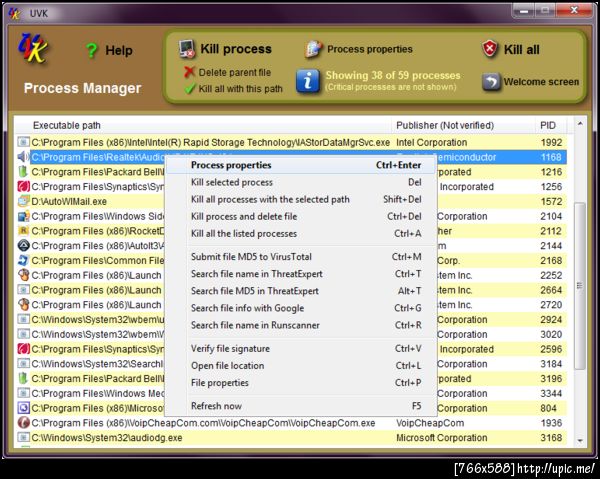The width and height of the screenshot is (600, 479).
Task: Sort by the Executable path column header
Action: 203,125
